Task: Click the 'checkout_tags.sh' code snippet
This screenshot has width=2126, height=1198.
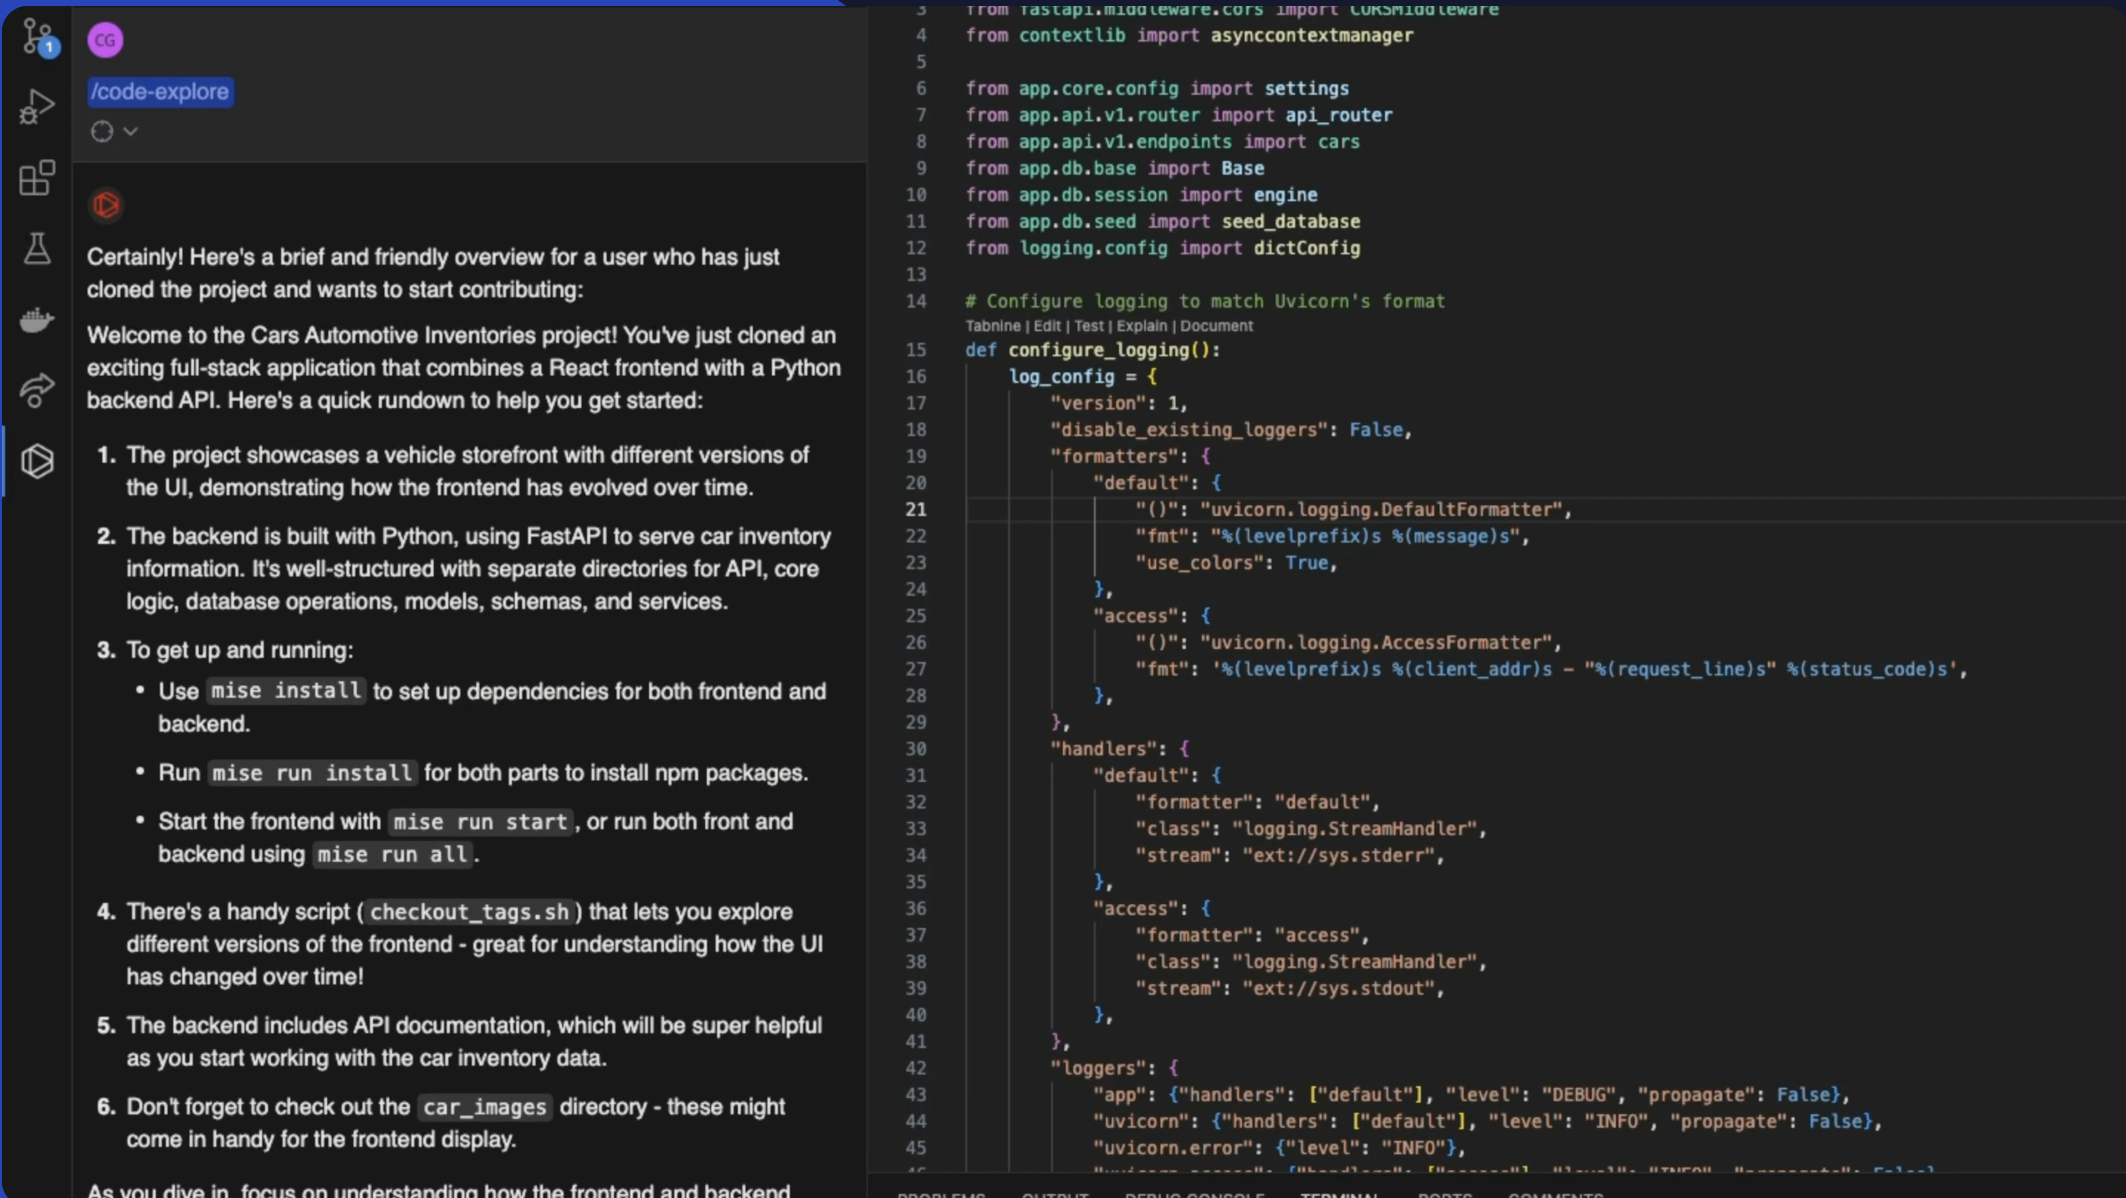Action: point(469,912)
